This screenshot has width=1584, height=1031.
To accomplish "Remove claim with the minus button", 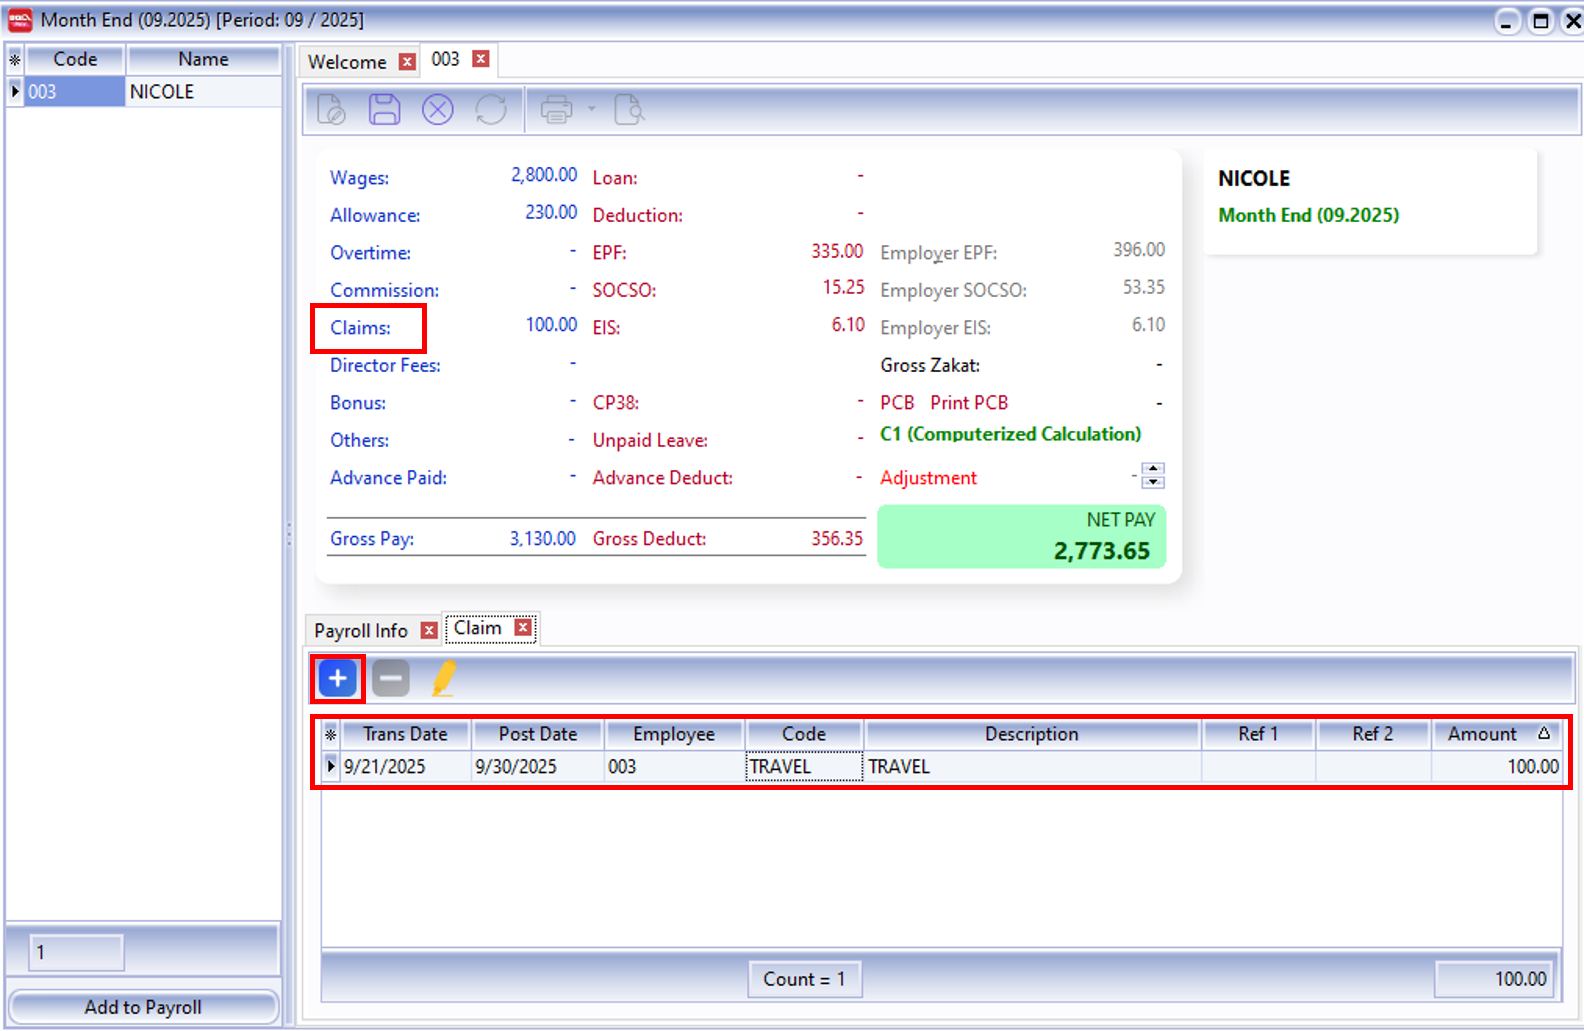I will pyautogui.click(x=391, y=678).
